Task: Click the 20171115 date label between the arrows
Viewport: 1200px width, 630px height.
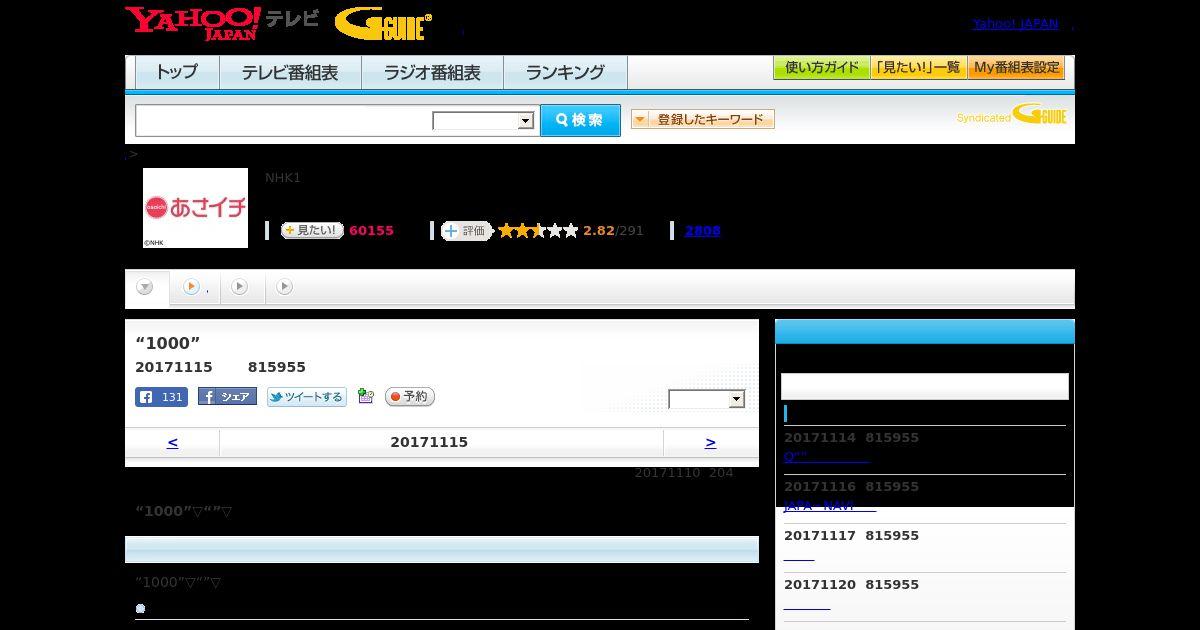Action: click(429, 442)
